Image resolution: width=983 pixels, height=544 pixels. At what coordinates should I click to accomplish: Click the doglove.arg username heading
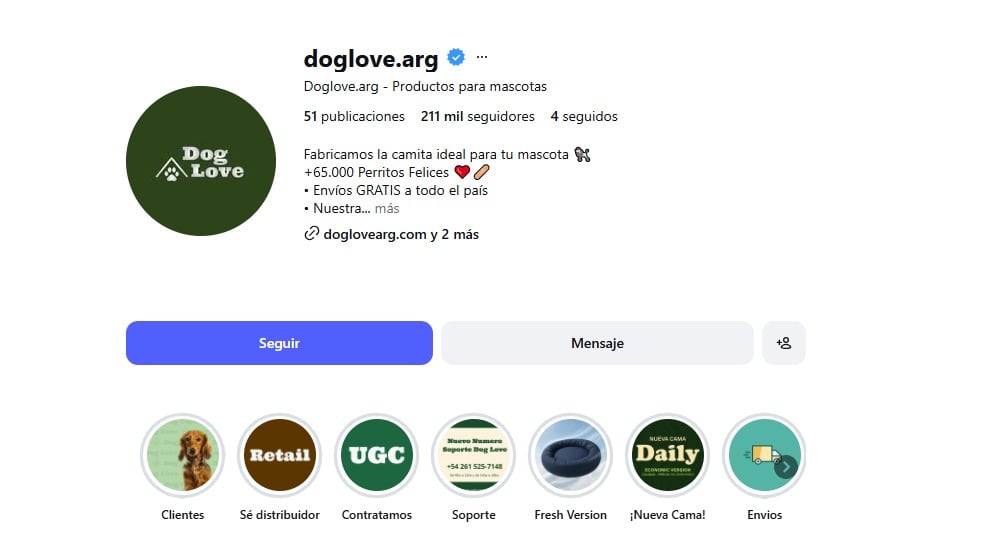(370, 59)
